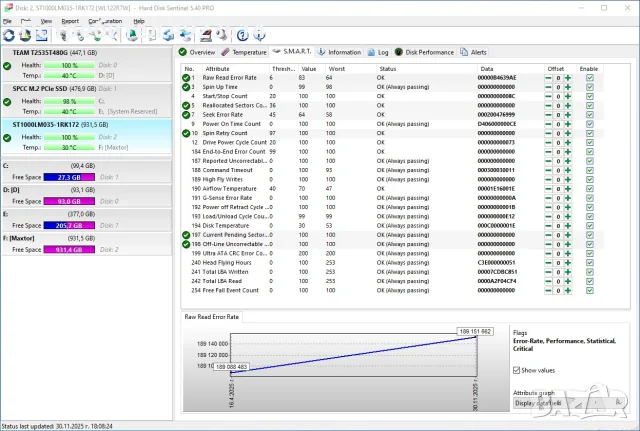Toggle Enable checkbox for Free Fall Event Count
Viewport: 640px width, 431px height.
click(x=590, y=291)
